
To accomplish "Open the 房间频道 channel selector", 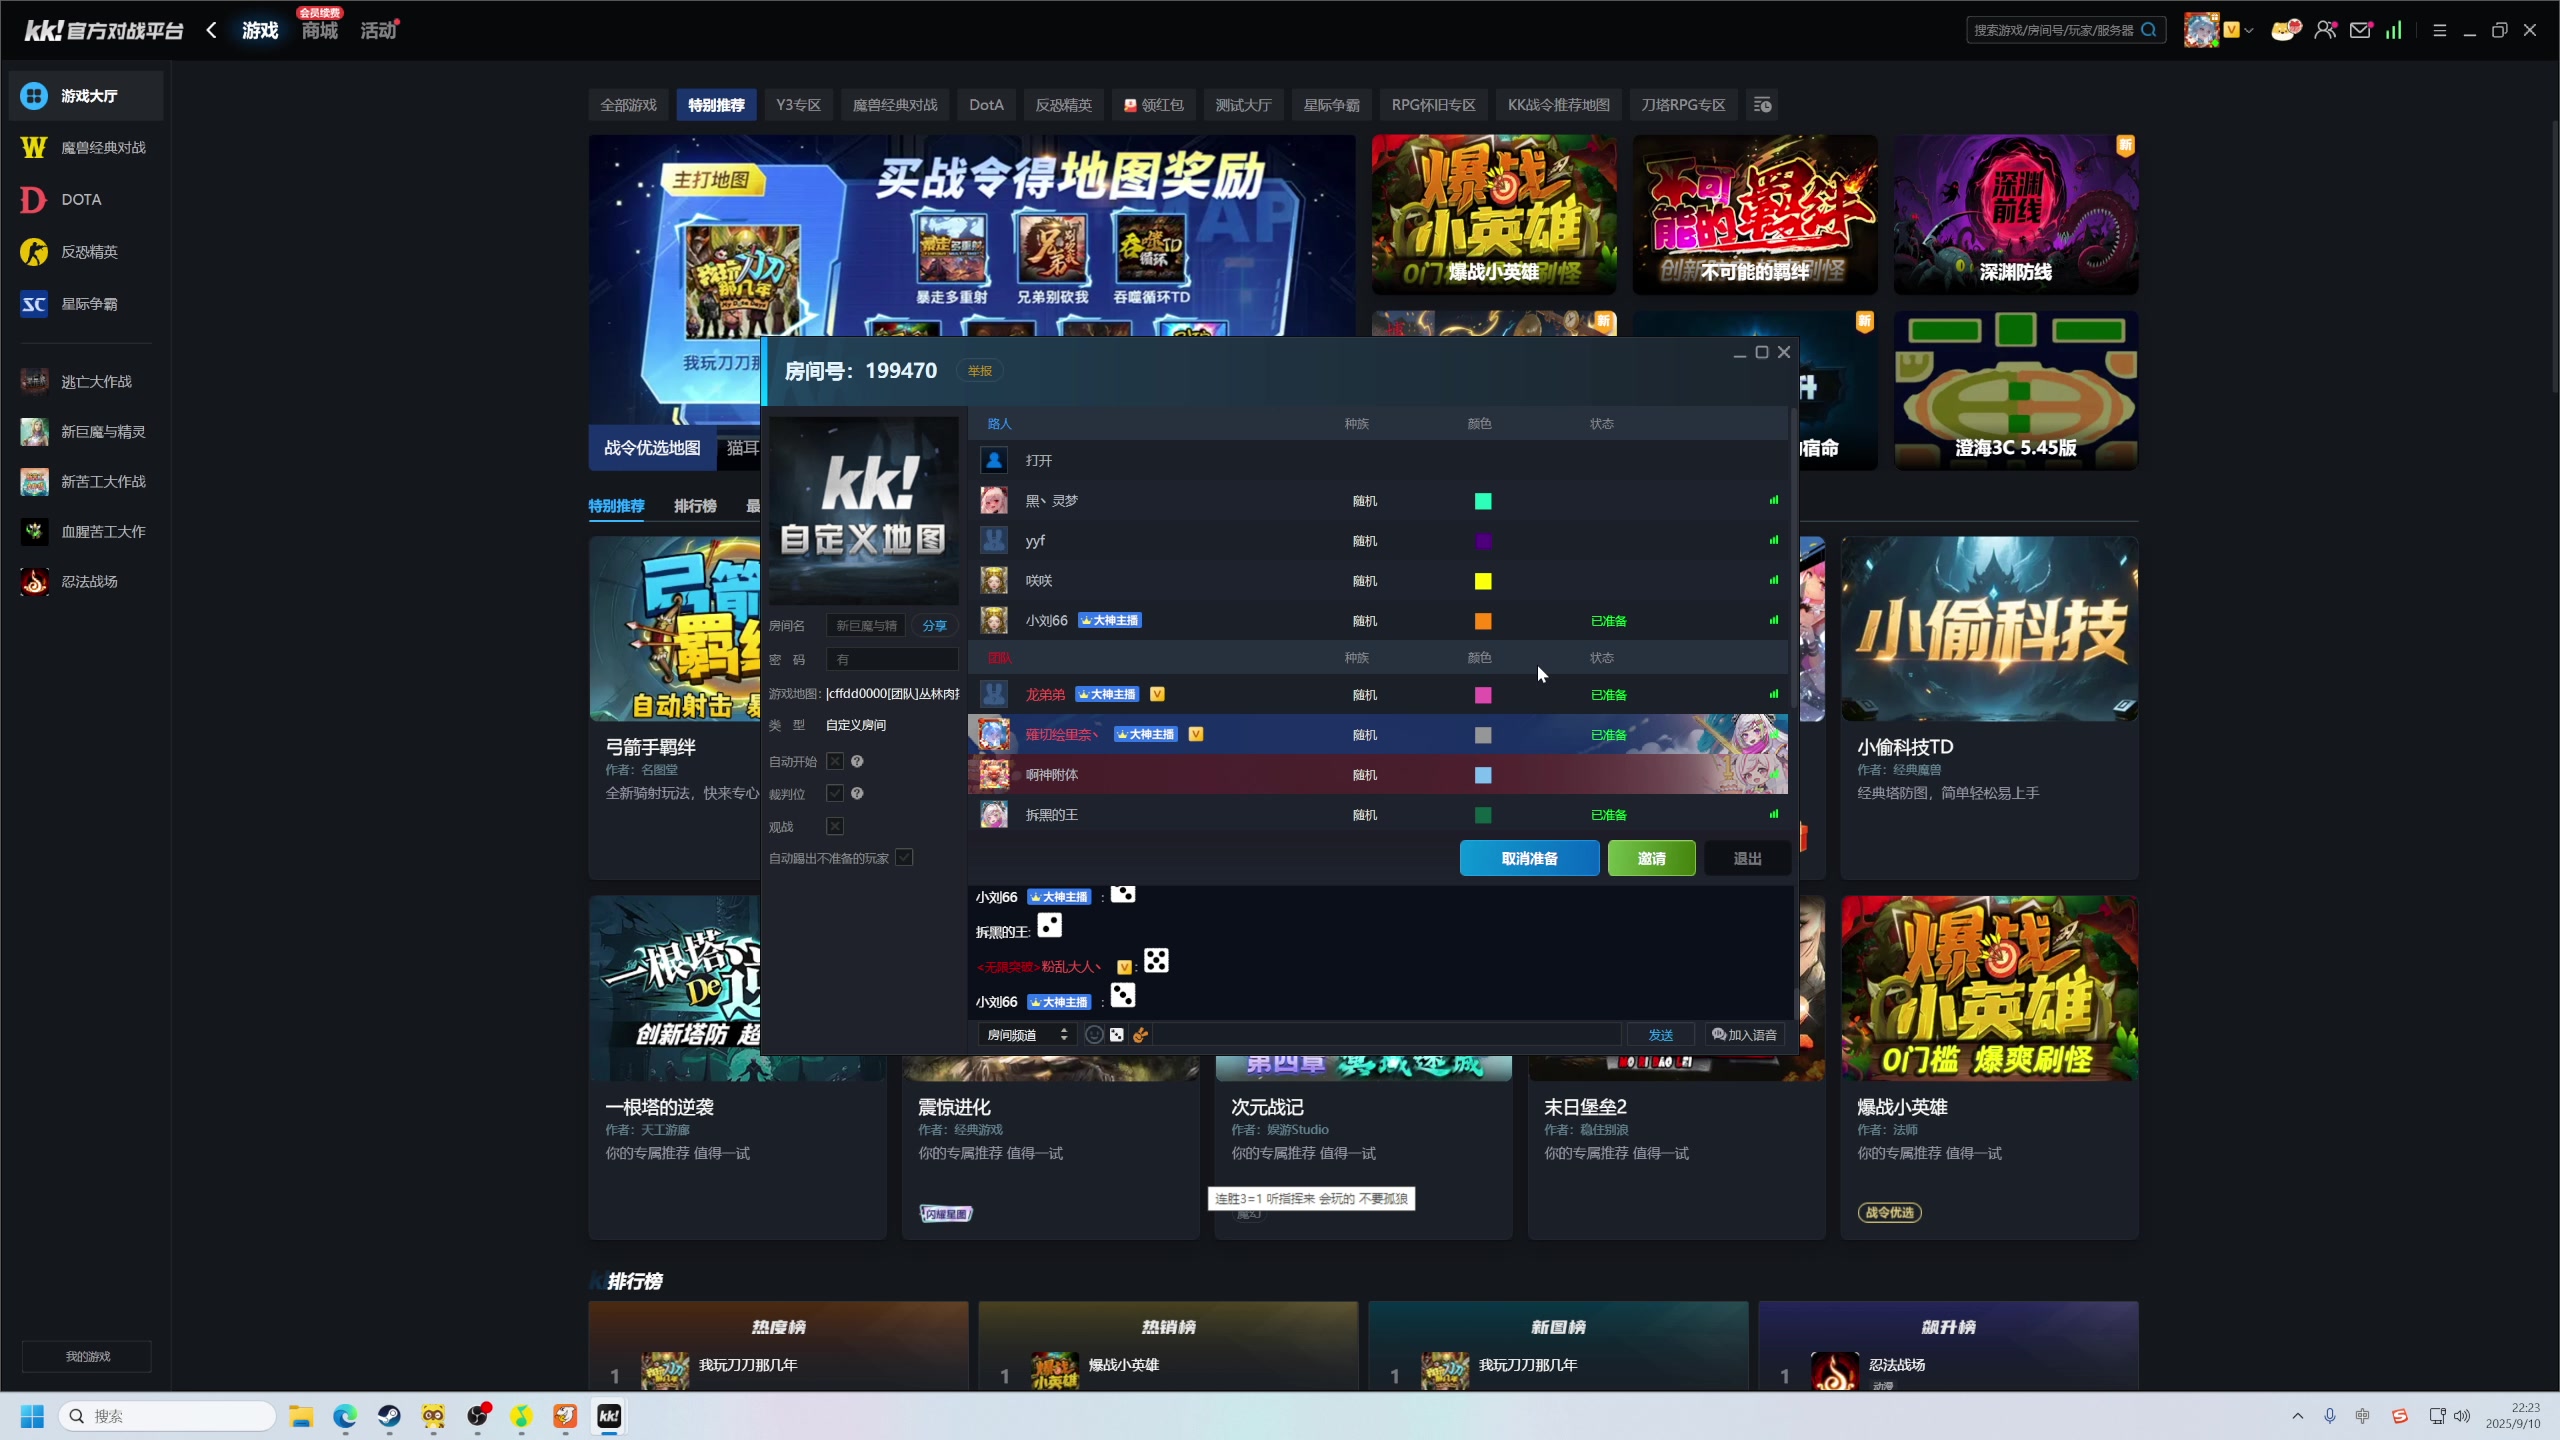I will pyautogui.click(x=1027, y=1035).
